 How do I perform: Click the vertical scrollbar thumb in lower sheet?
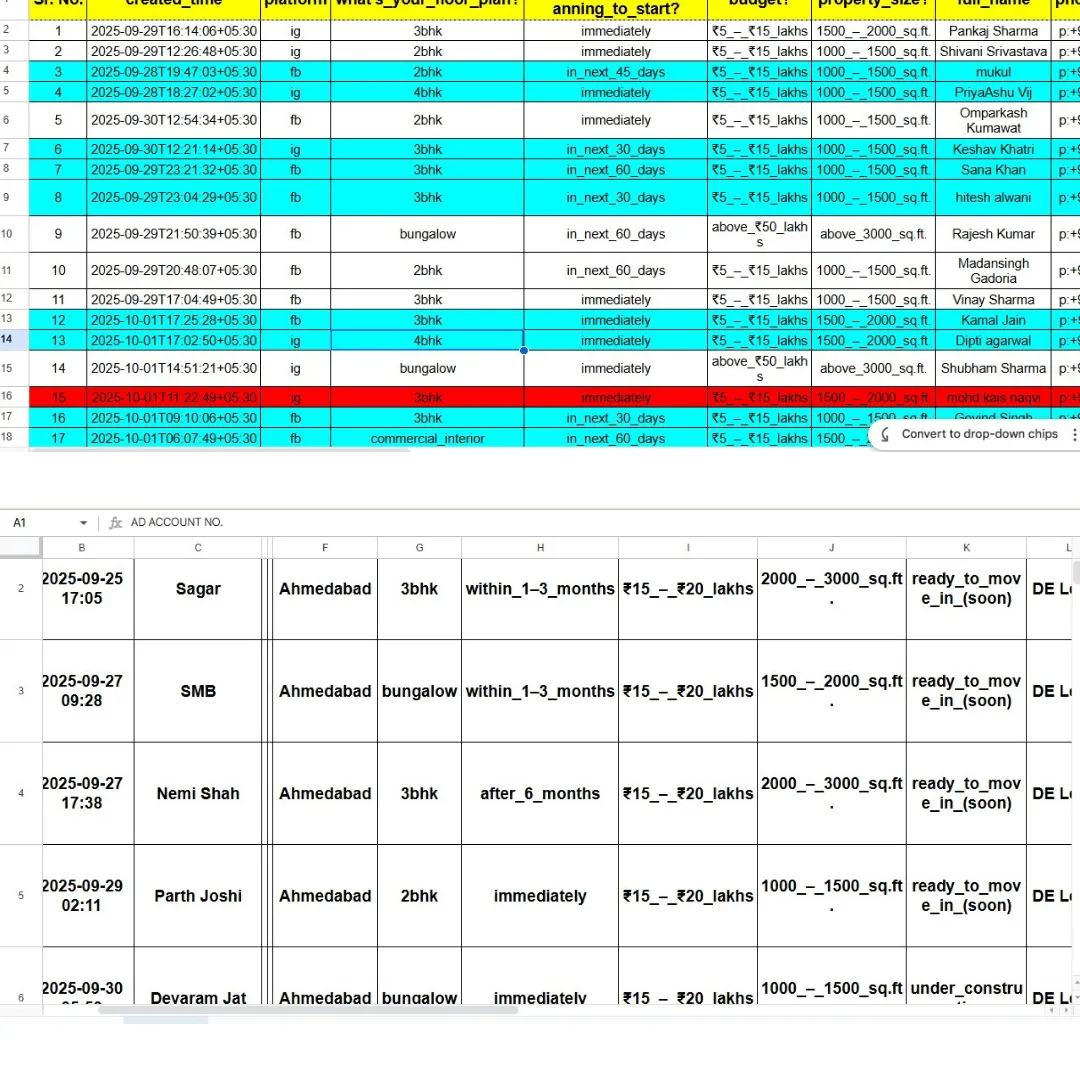1076,572
